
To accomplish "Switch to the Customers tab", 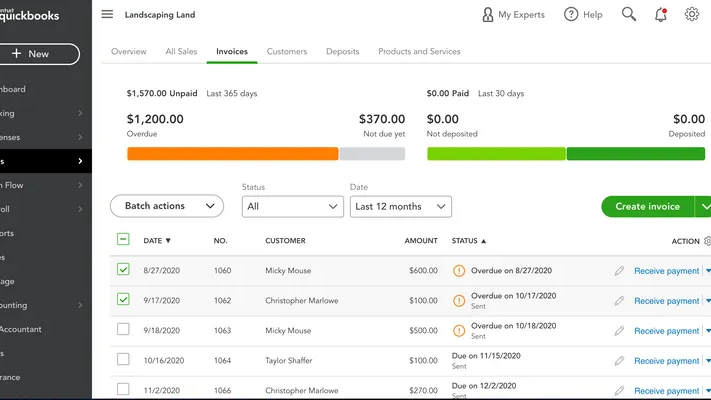I will [x=287, y=52].
